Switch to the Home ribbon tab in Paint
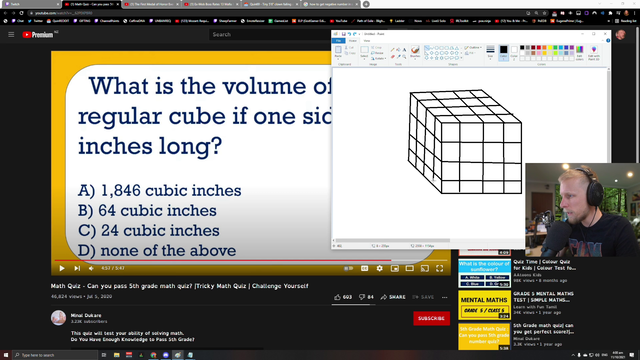Screen dimensions: 640x360 tap(353, 40)
